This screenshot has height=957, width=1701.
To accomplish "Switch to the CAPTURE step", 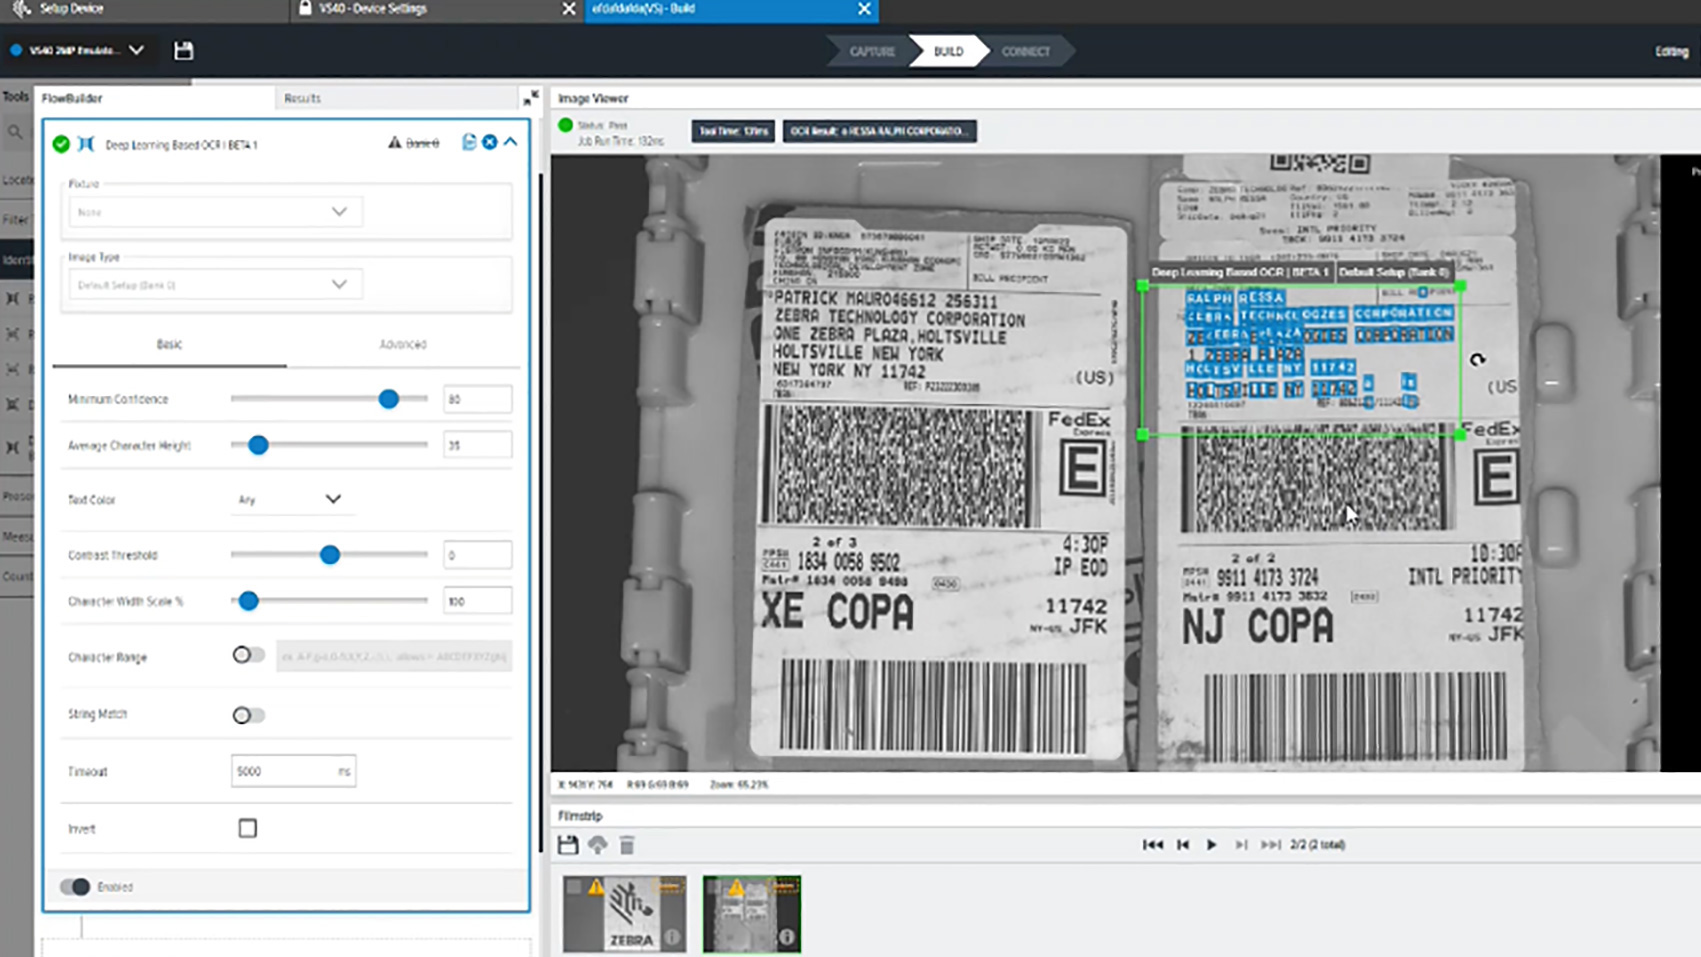I will click(872, 51).
